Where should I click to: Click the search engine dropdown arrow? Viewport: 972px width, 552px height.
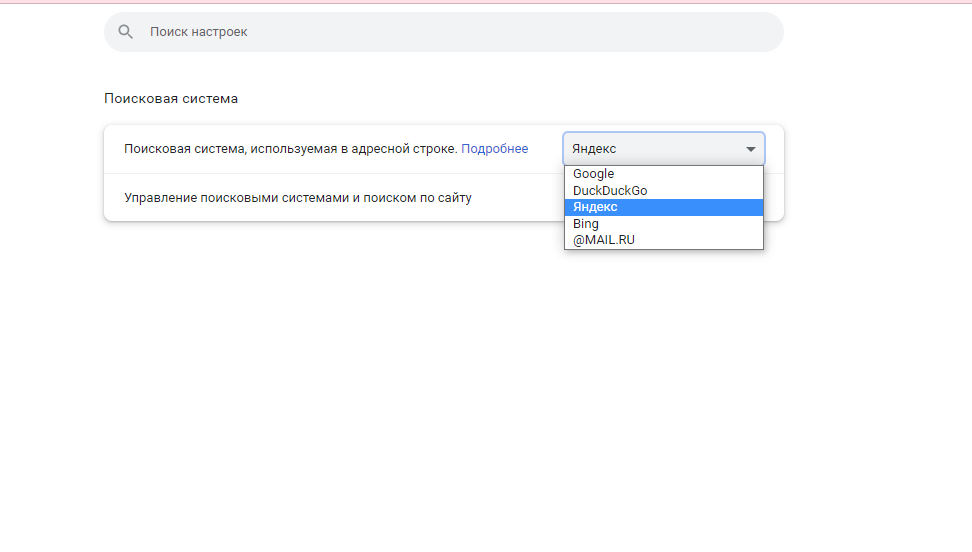(750, 149)
